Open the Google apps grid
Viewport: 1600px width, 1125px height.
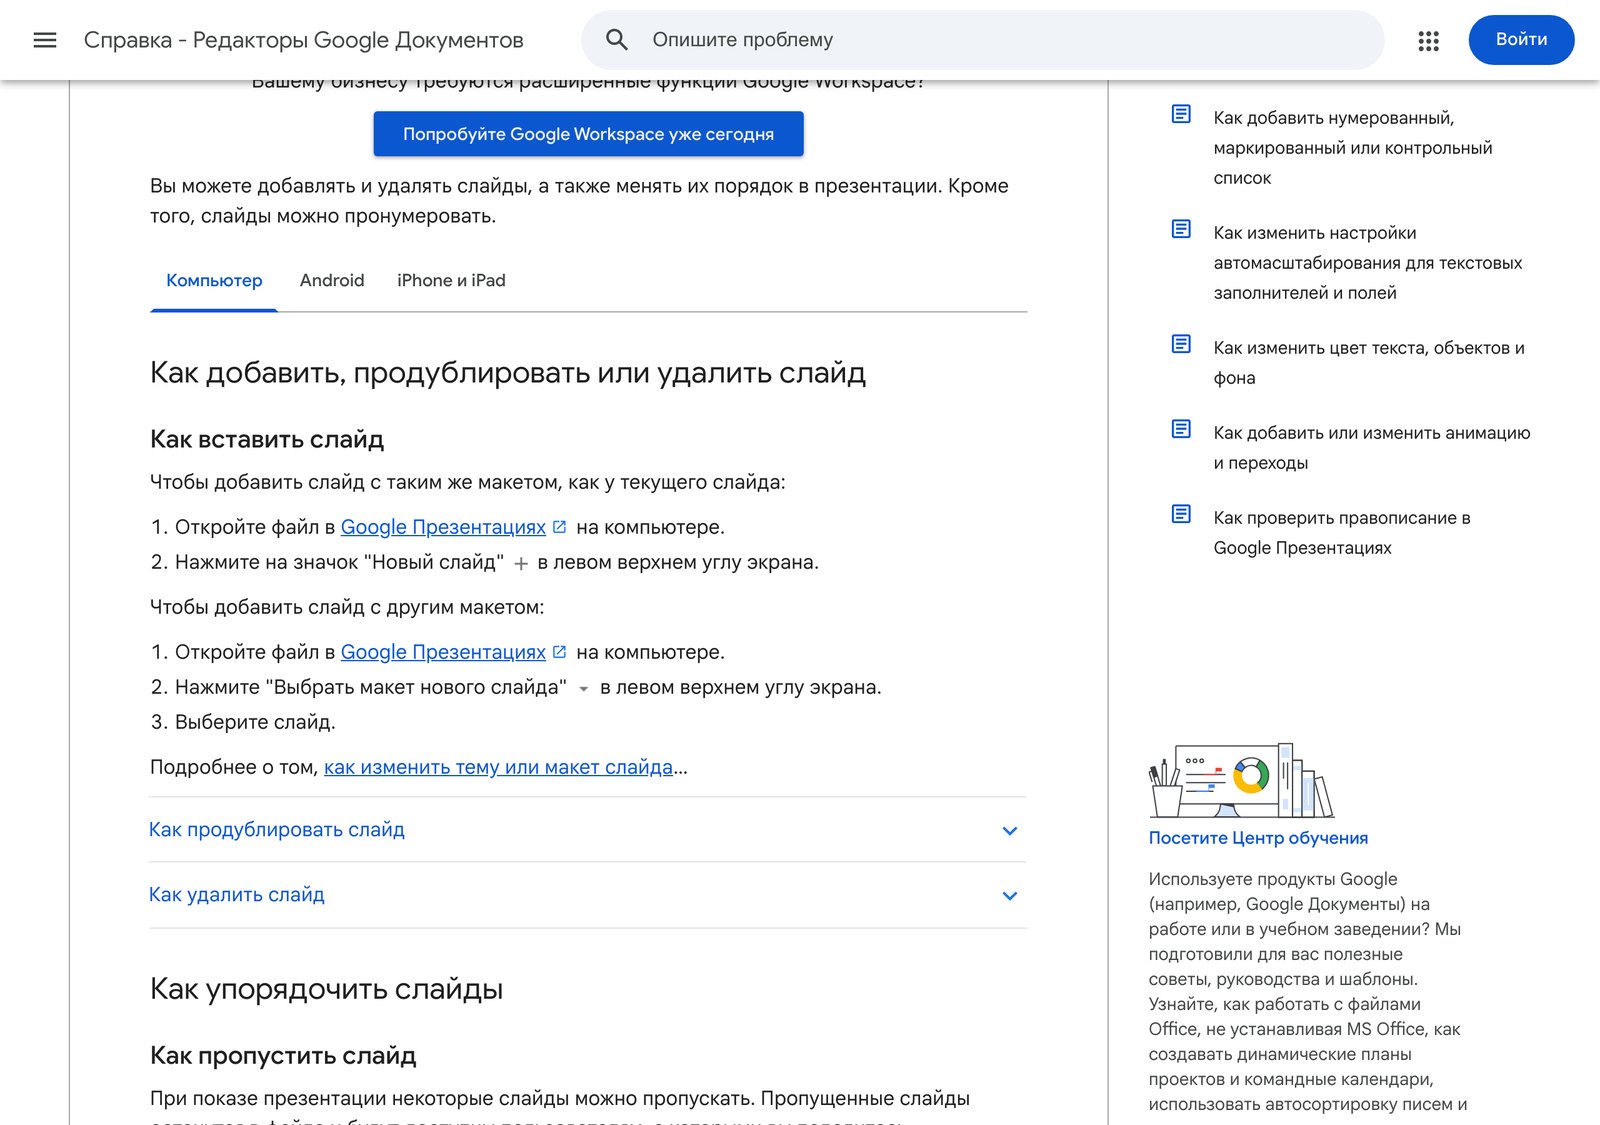coord(1428,40)
